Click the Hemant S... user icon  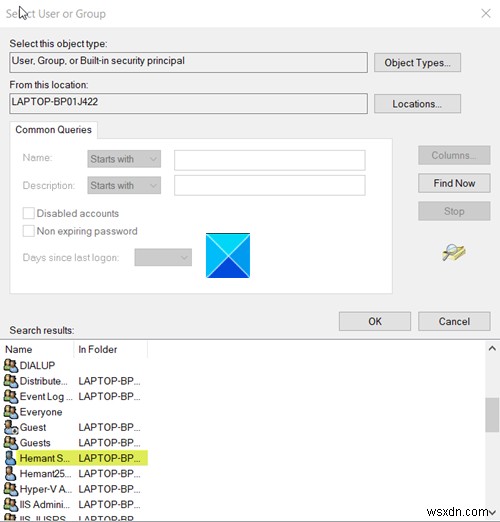pos(11,458)
